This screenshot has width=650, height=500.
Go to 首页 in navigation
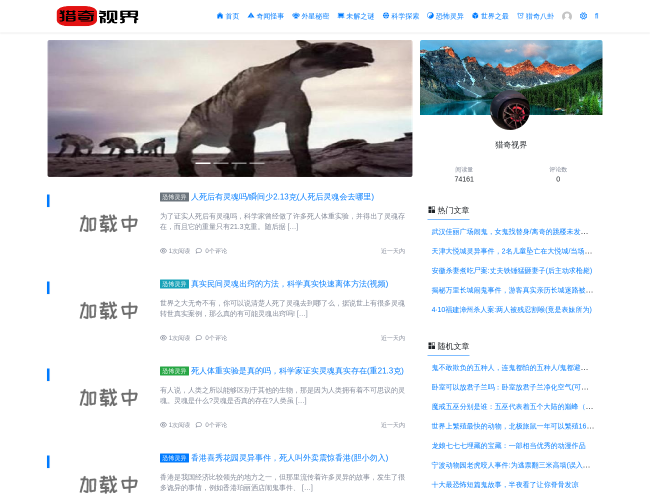point(228,16)
